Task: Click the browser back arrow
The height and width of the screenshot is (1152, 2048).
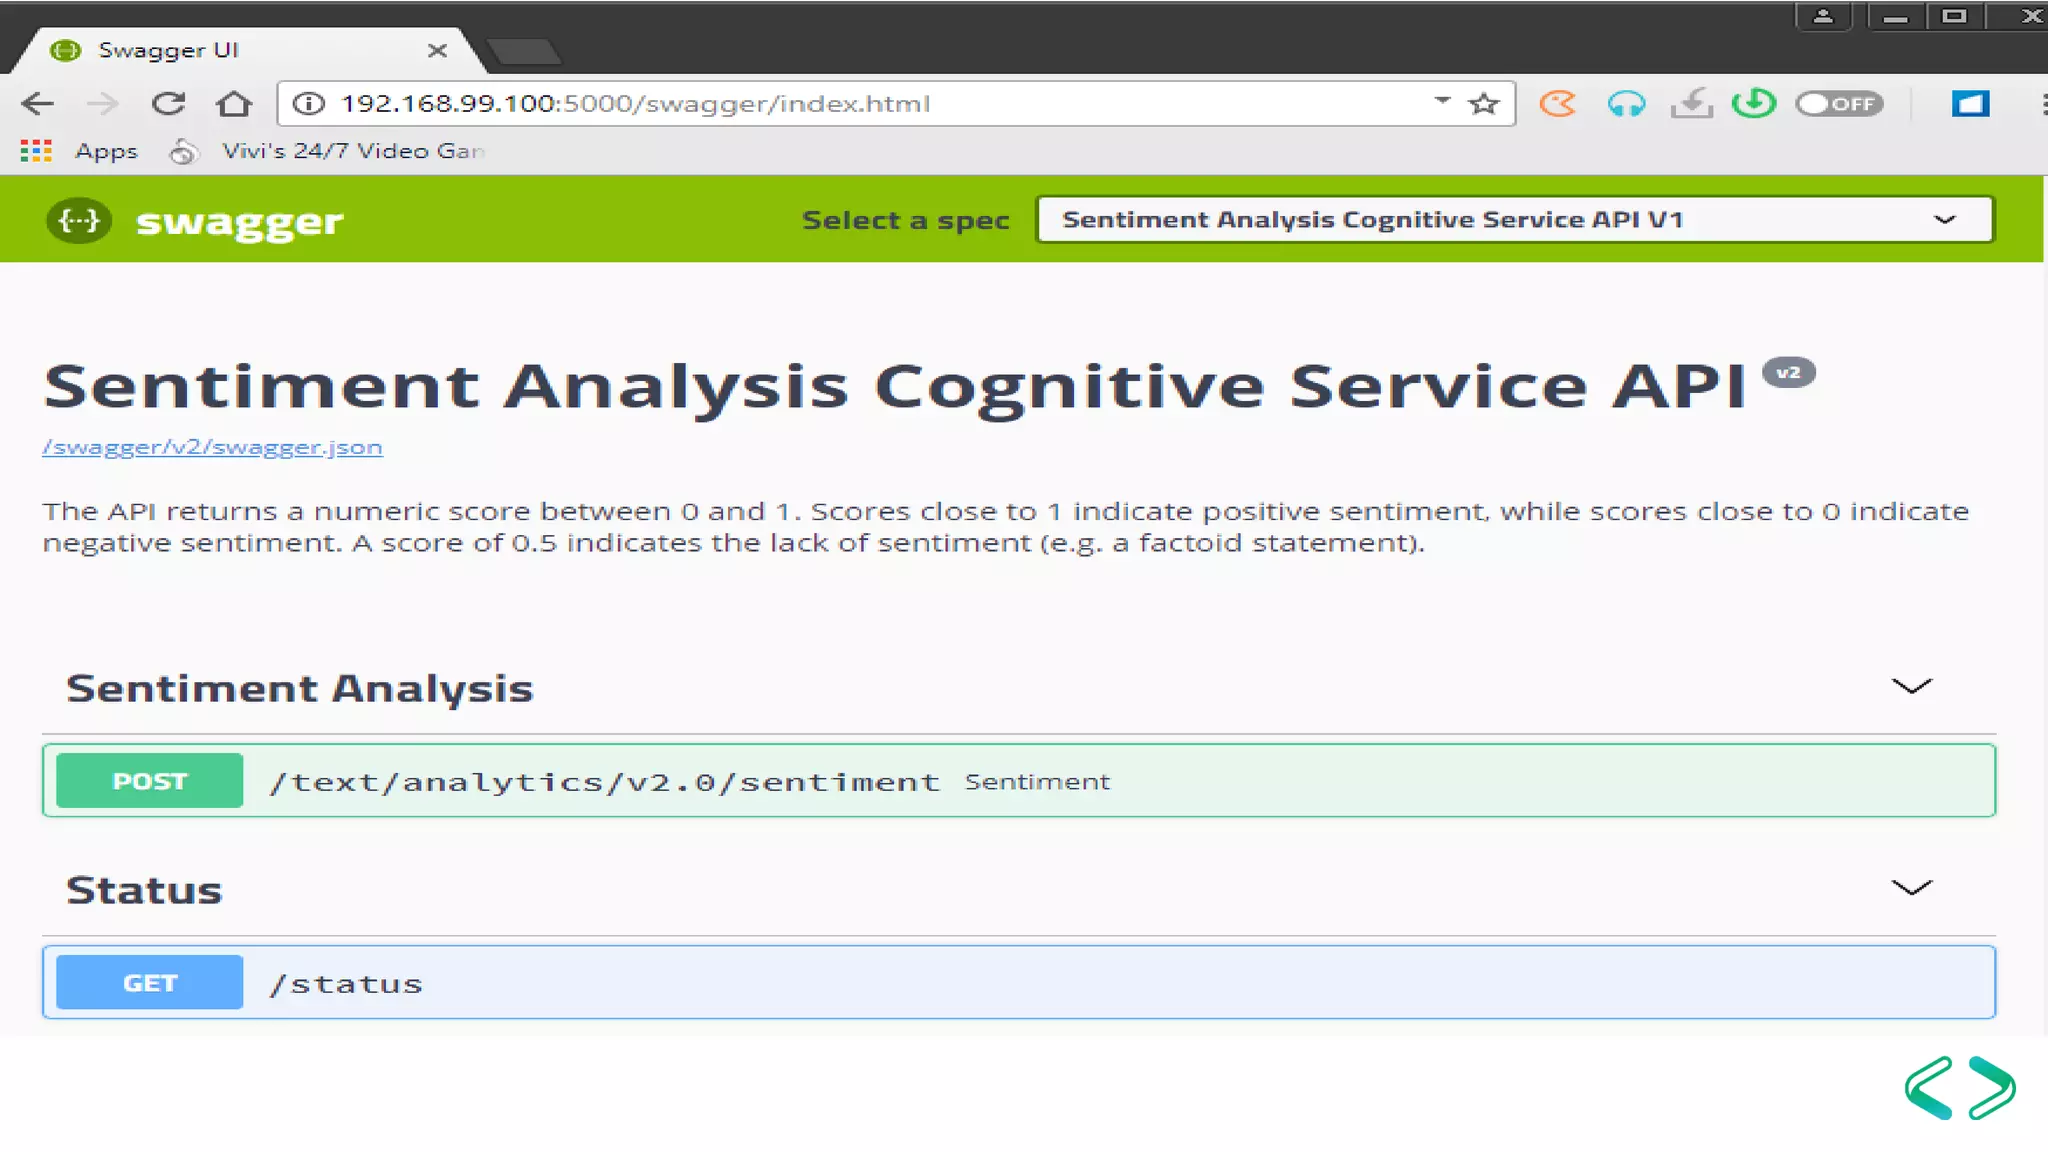Action: pyautogui.click(x=37, y=104)
